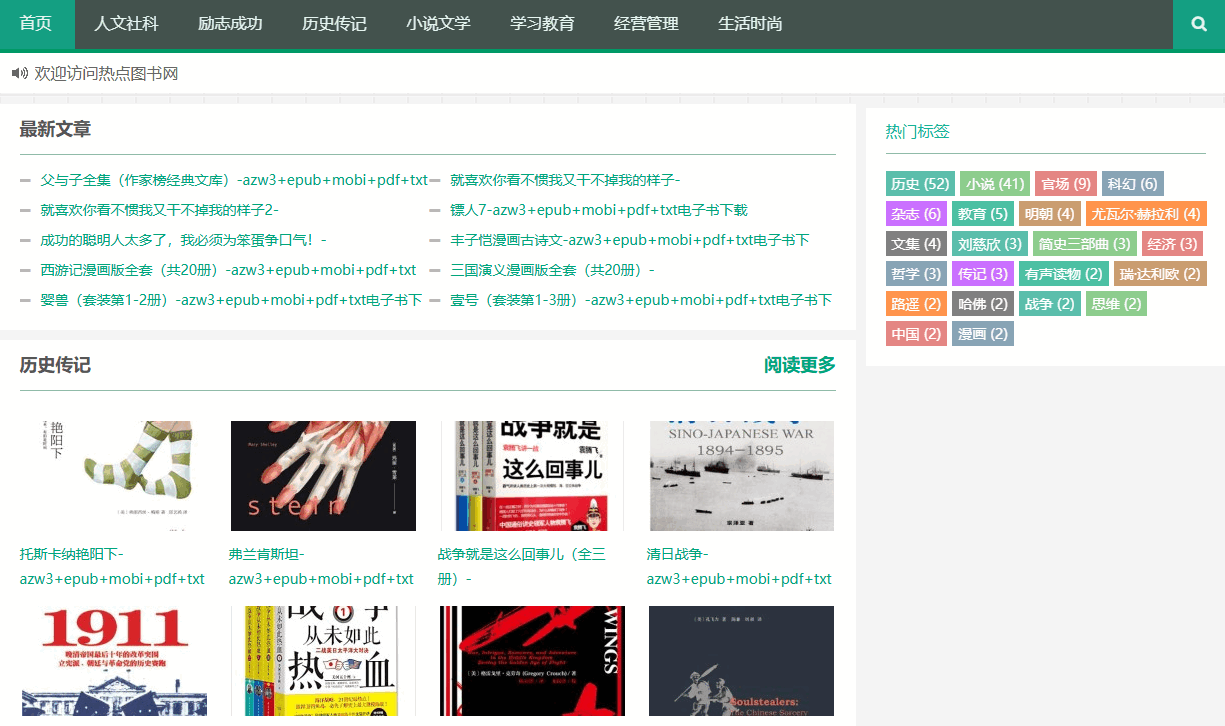Open the 托斯卡纳艳阳下 book cover

click(x=114, y=476)
